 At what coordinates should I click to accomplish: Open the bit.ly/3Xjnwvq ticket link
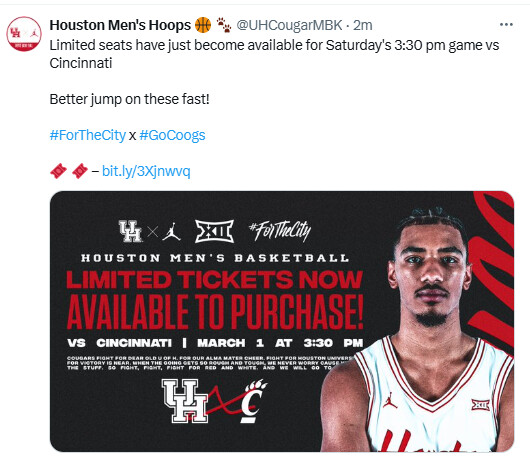[x=146, y=171]
